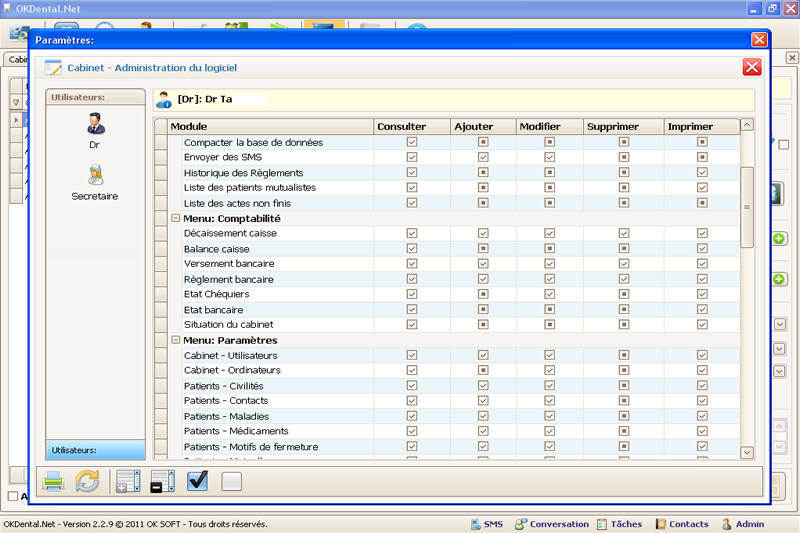This screenshot has width=800, height=533.
Task: Click the collapse-all rows icon
Action: pos(163,481)
